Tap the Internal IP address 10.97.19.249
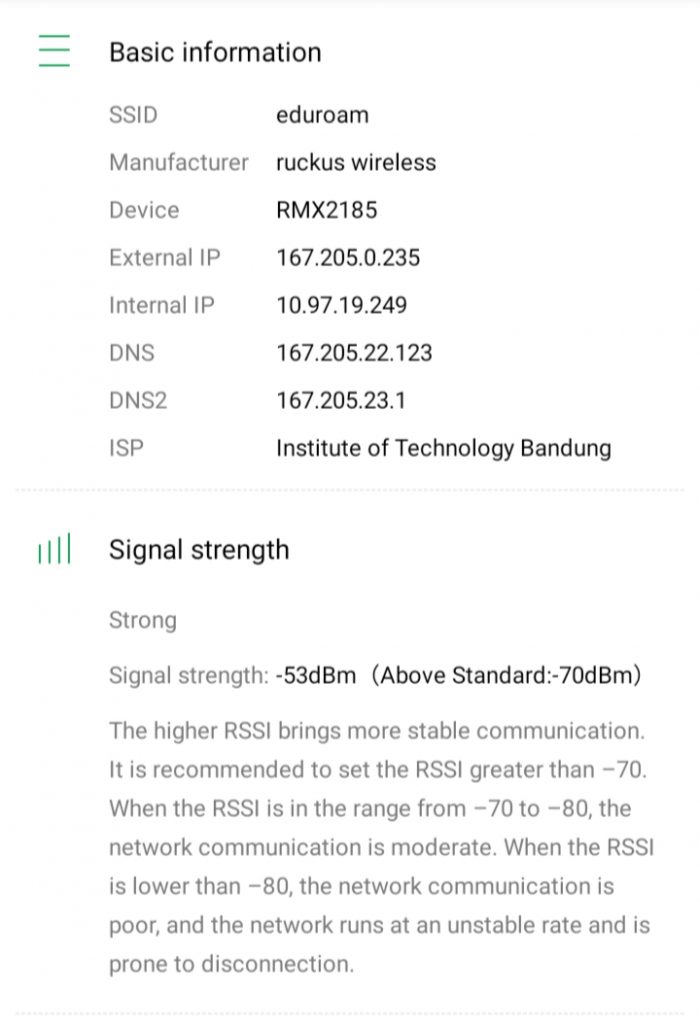This screenshot has width=700, height=1024. click(342, 305)
